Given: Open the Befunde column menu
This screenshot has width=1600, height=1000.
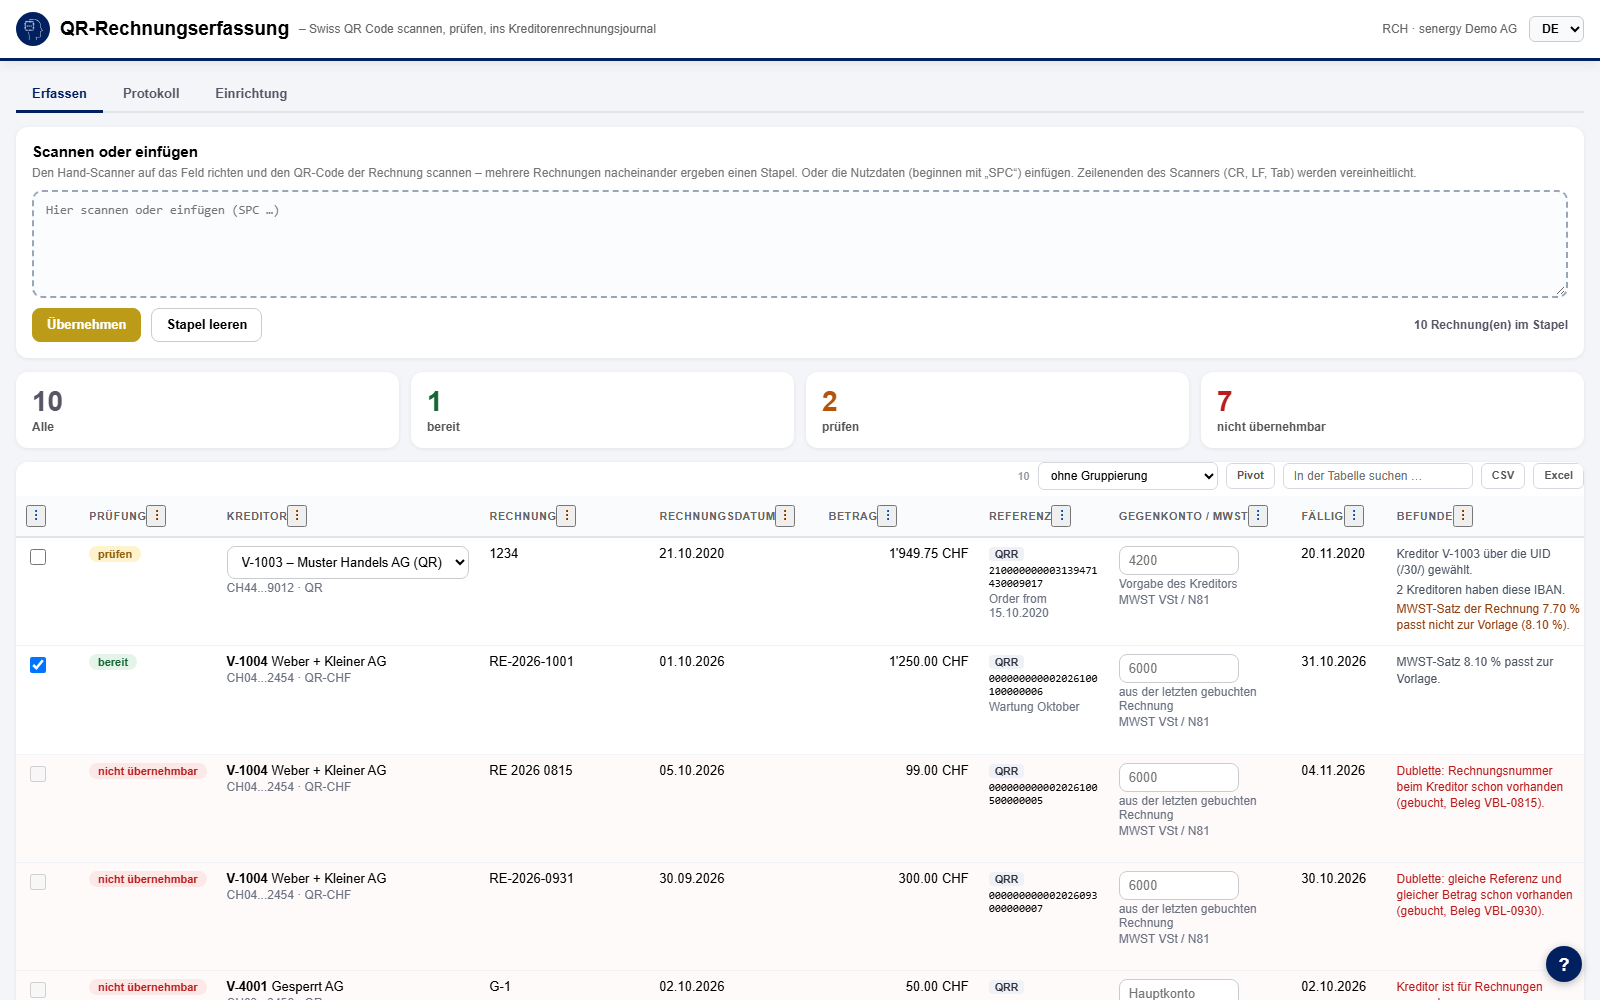Looking at the screenshot, I should click(1463, 516).
